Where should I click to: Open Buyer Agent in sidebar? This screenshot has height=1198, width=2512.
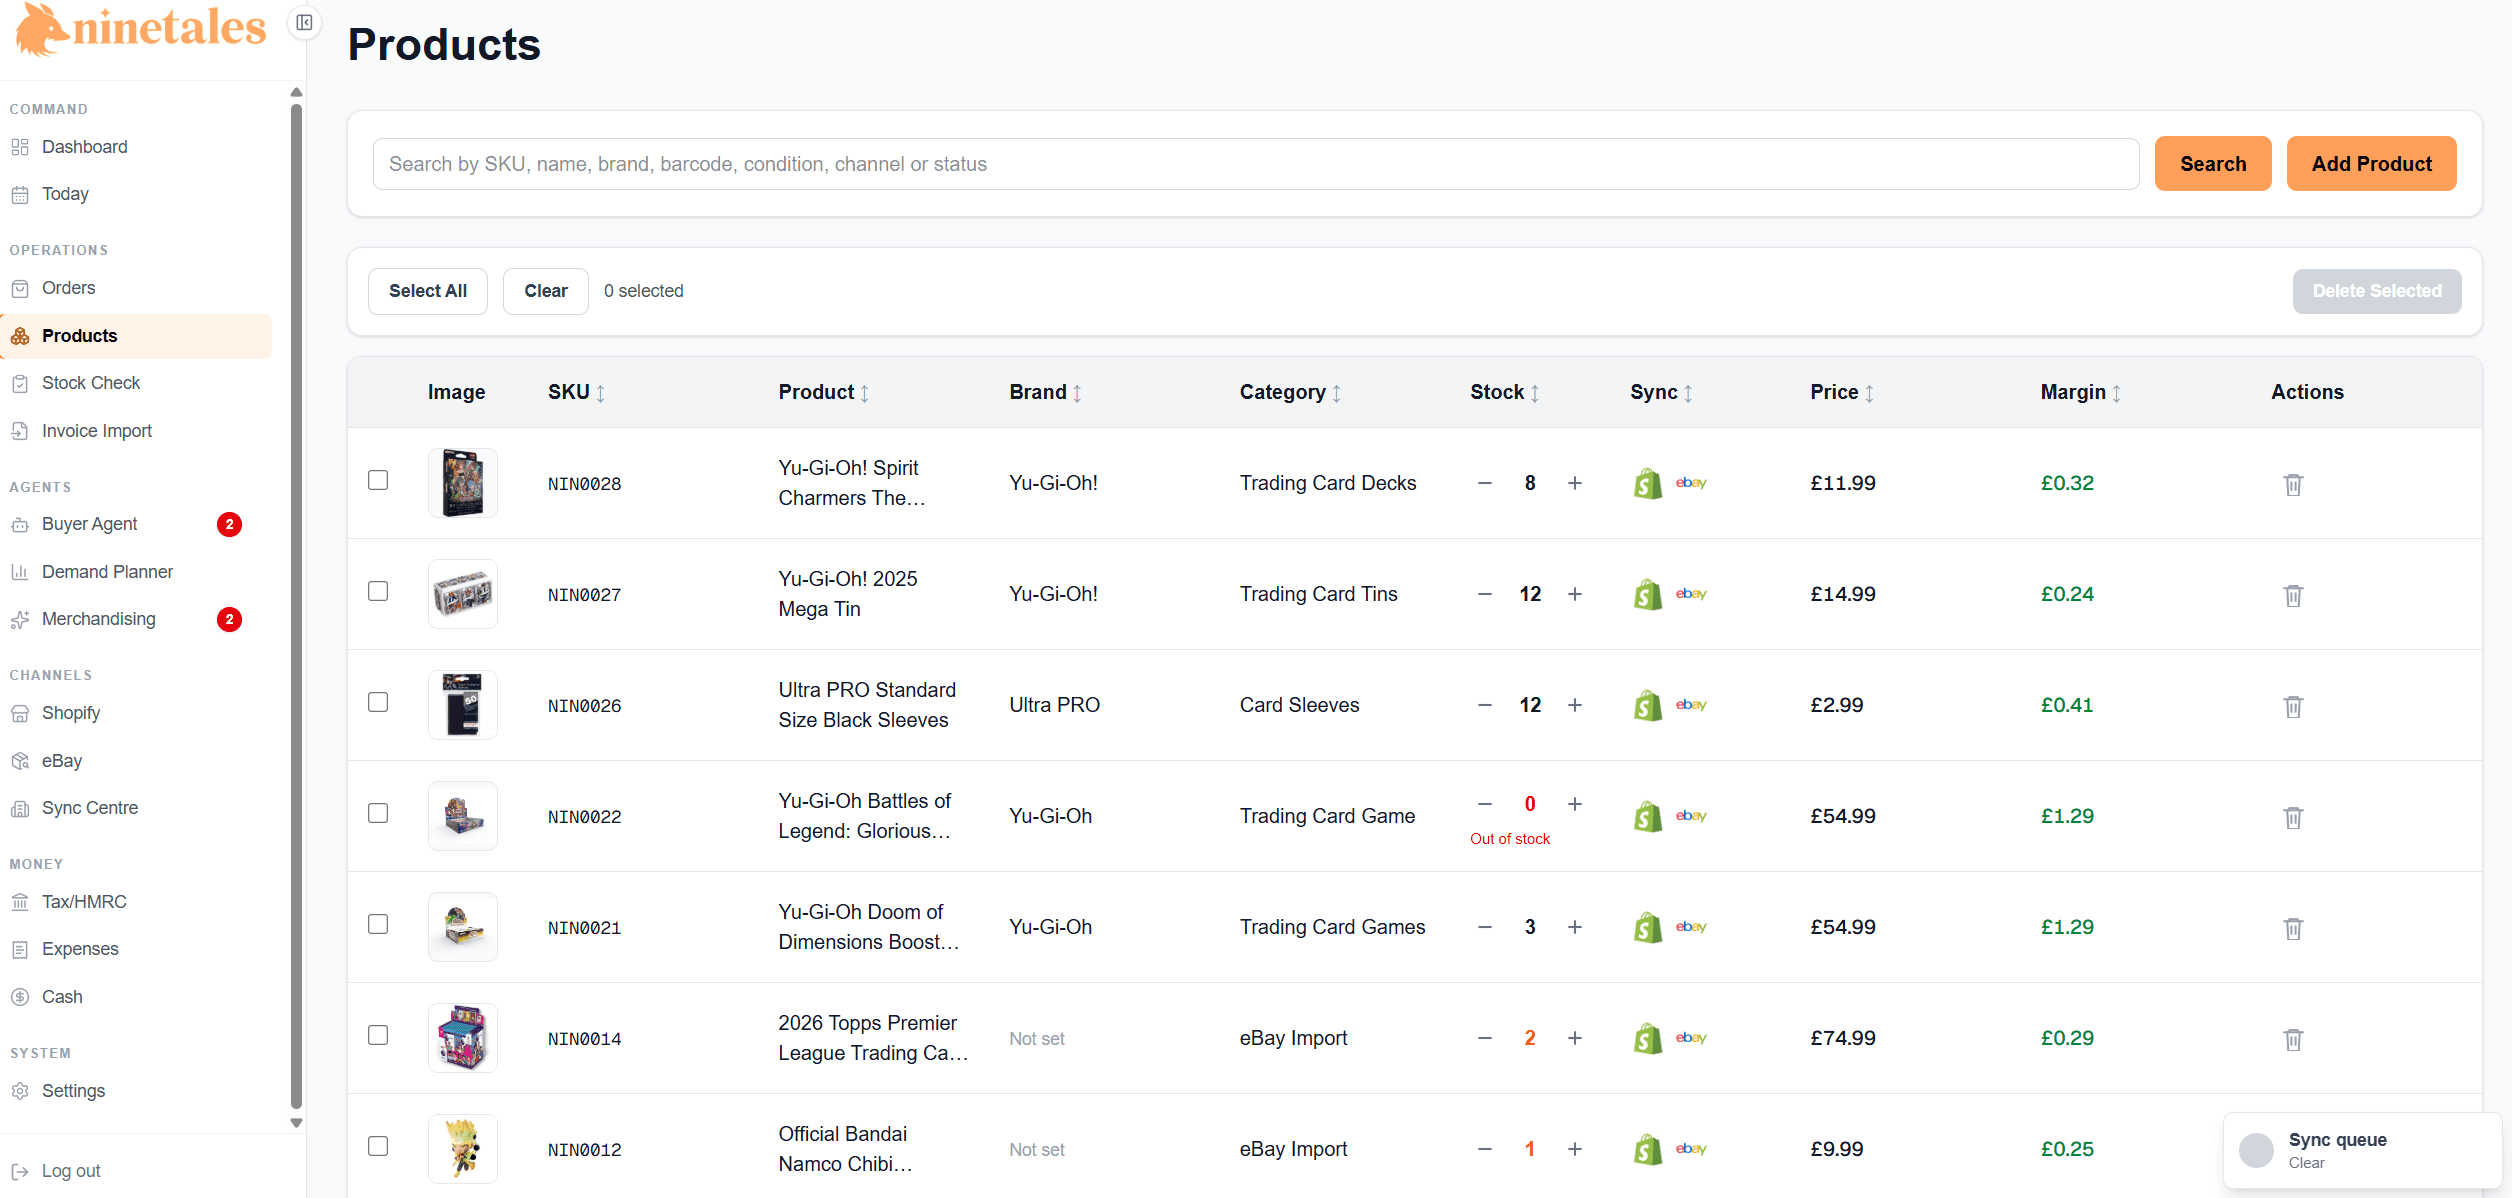(138, 524)
